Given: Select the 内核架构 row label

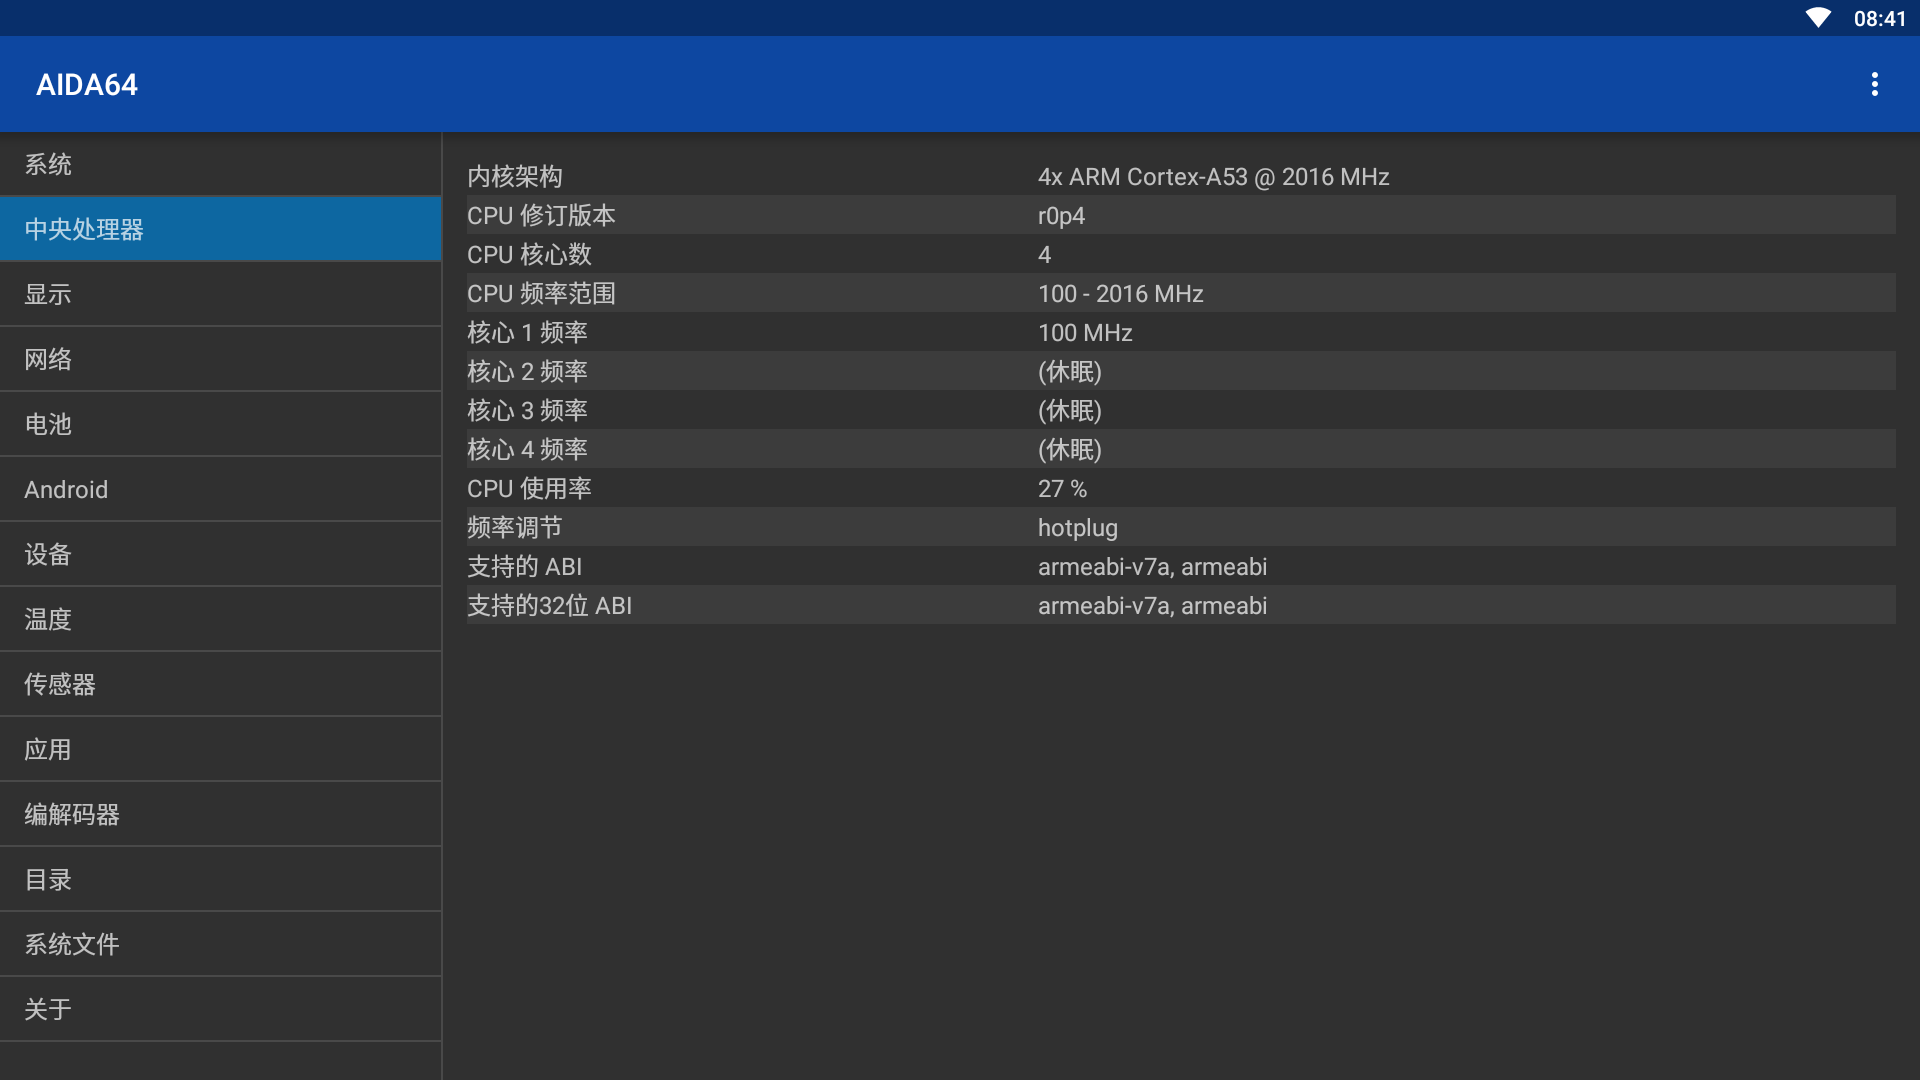Looking at the screenshot, I should point(514,177).
